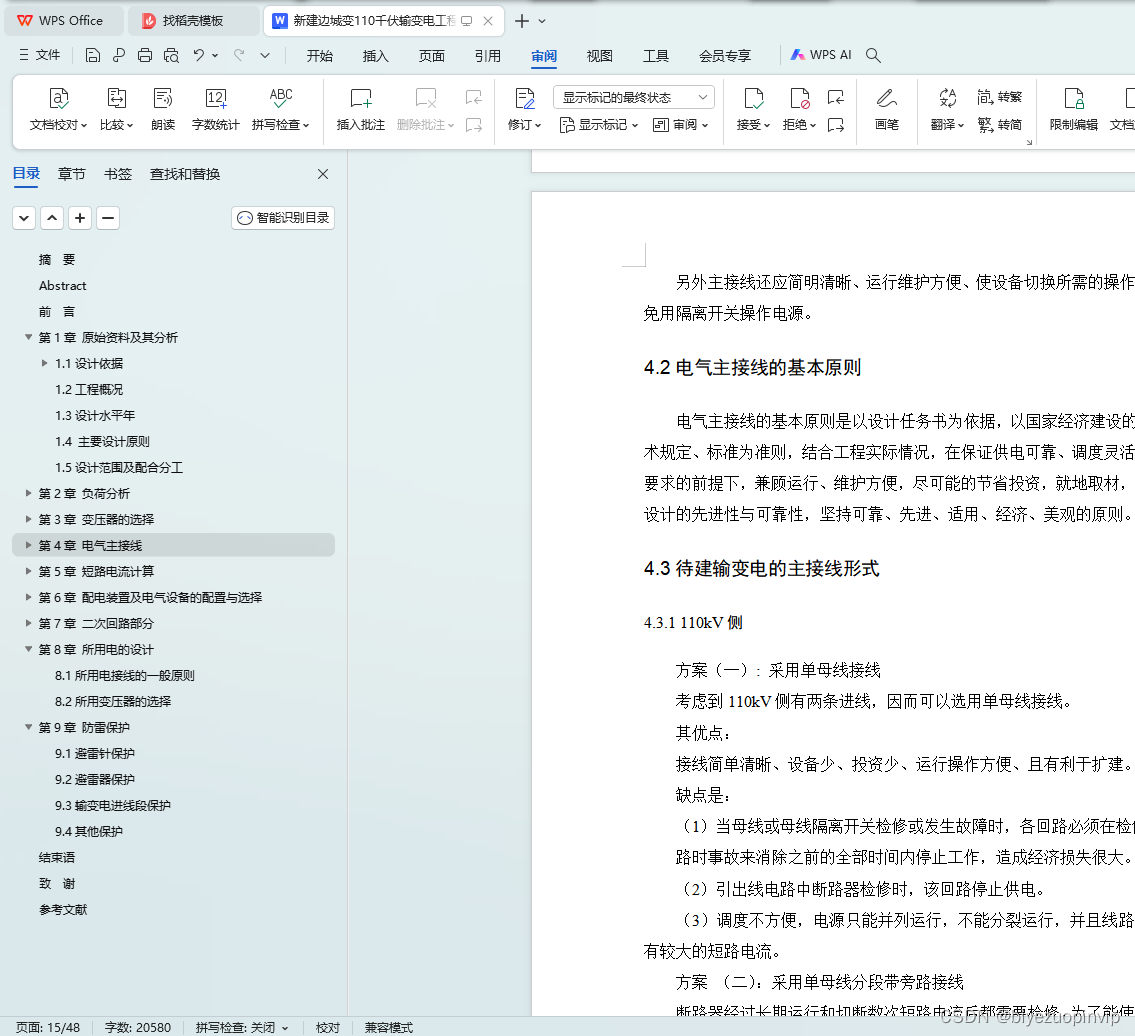Viewport: 1135px width, 1036px height.
Task: Jump to 参考文献 in outline
Action: coord(63,909)
